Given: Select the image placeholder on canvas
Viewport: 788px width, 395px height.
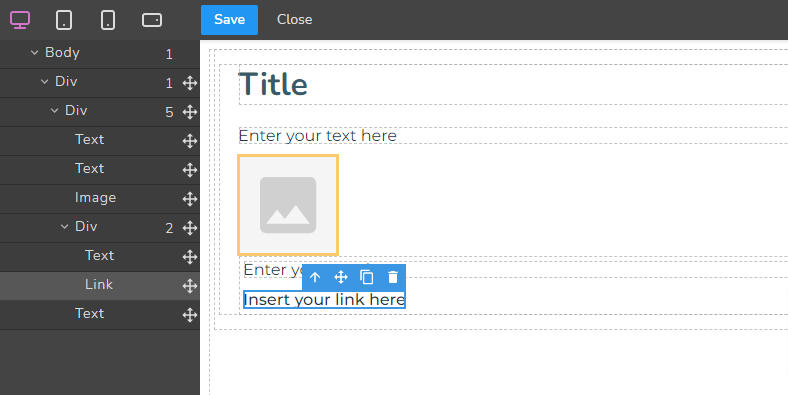Looking at the screenshot, I should [x=288, y=205].
